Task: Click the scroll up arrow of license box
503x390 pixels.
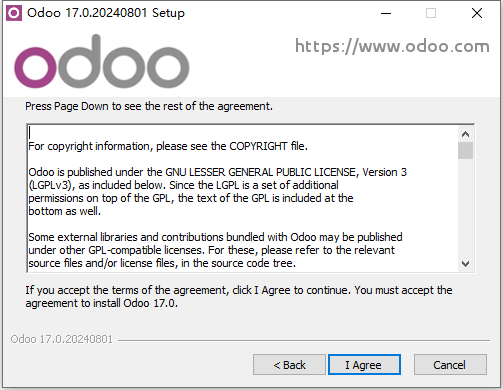Action: [465, 134]
